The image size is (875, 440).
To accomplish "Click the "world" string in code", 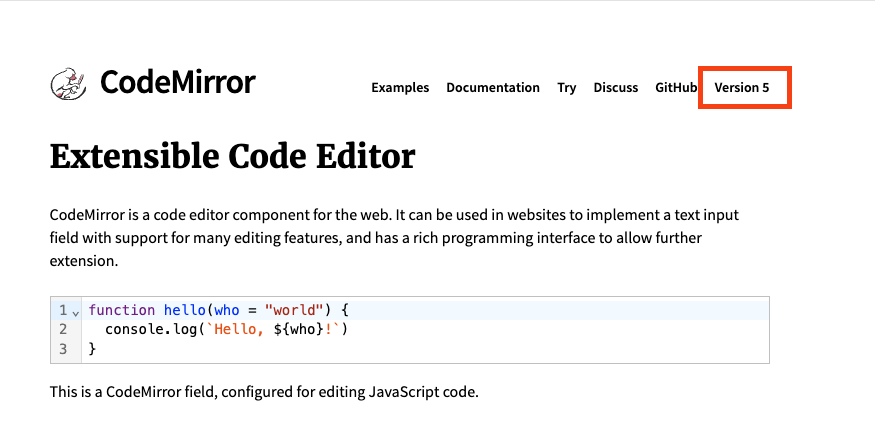I will 295,310.
